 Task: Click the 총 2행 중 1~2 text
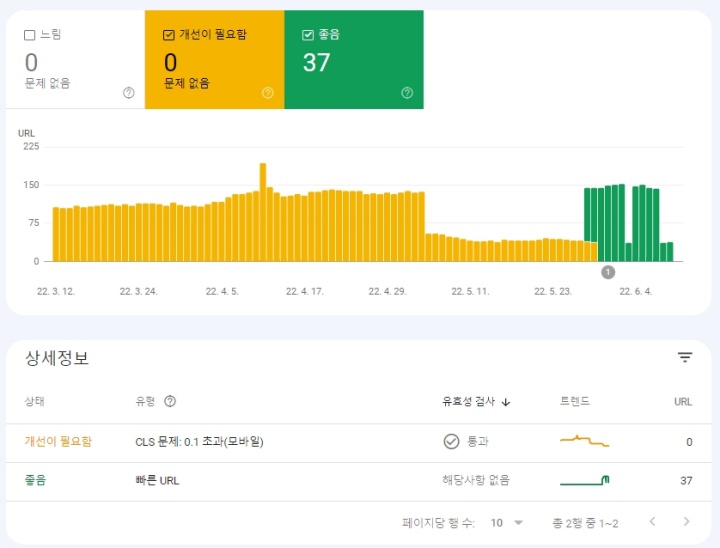pos(585,523)
